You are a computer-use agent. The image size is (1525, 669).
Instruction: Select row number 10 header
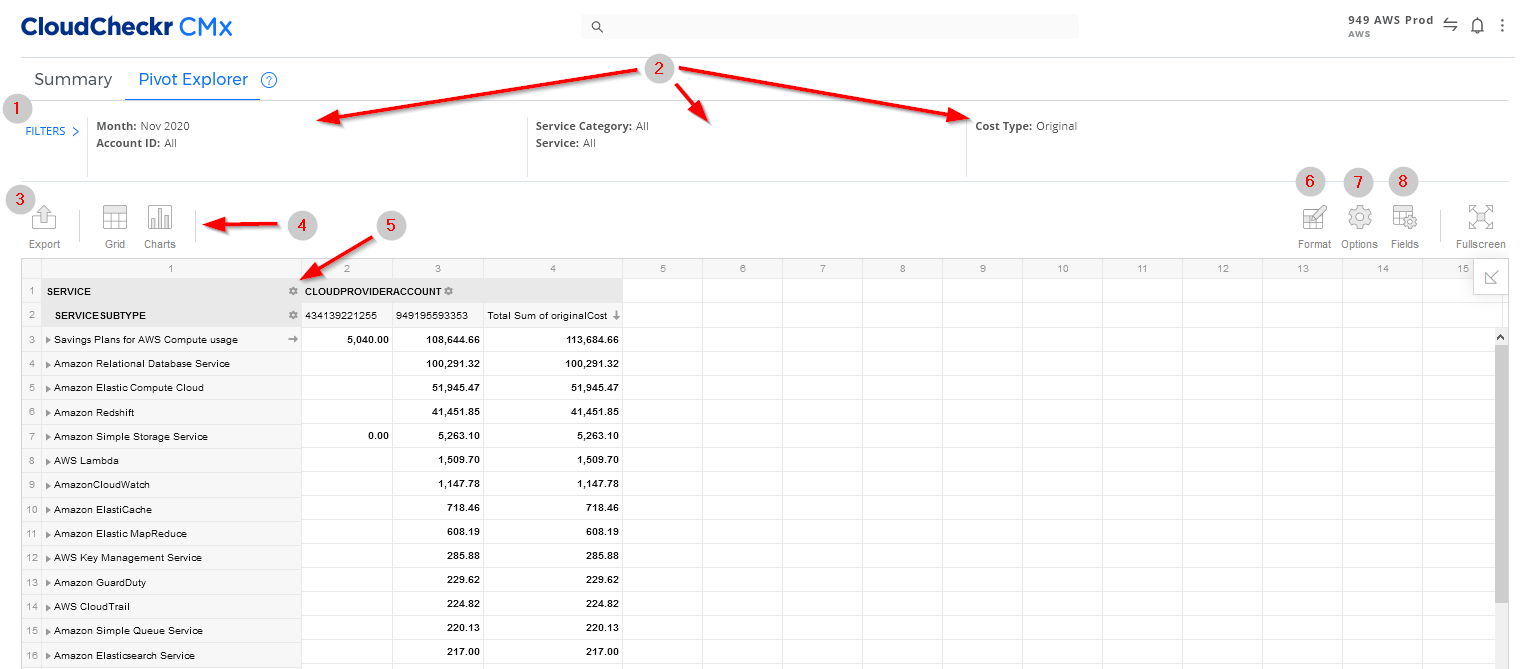pyautogui.click(x=32, y=510)
